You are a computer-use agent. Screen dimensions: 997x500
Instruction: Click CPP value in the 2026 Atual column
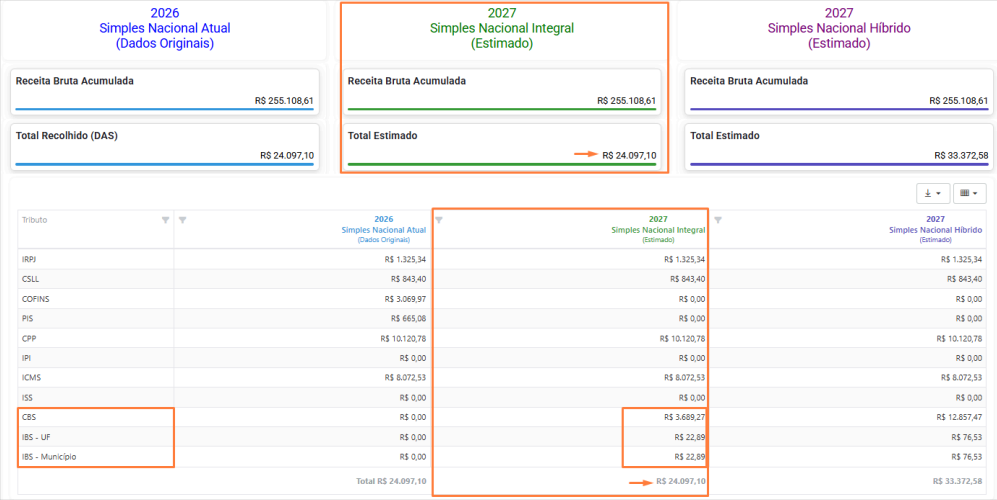pyautogui.click(x=403, y=338)
